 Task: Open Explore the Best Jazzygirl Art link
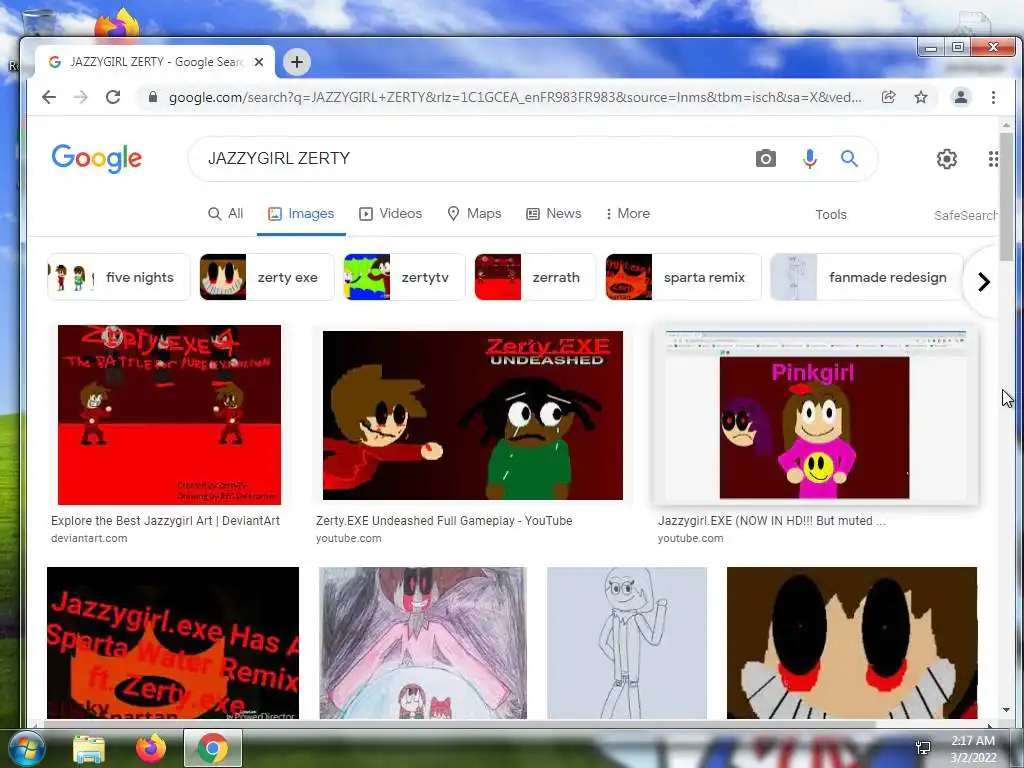165,520
